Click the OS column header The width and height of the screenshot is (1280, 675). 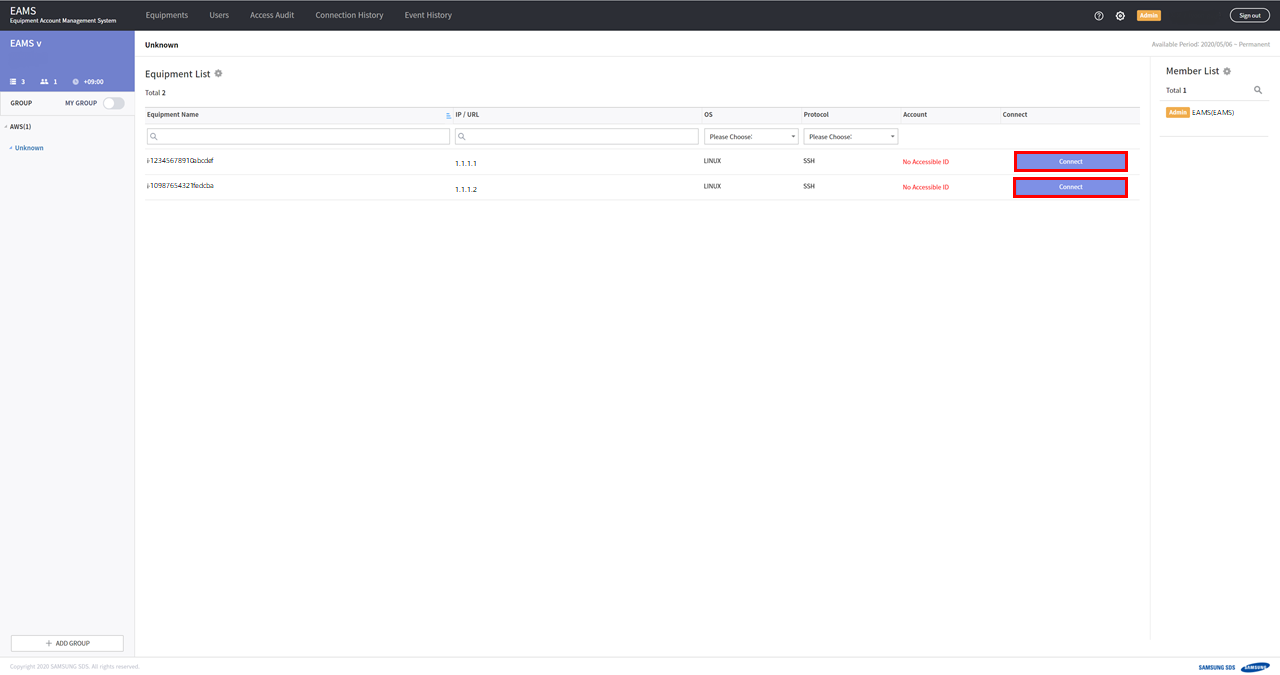point(708,115)
